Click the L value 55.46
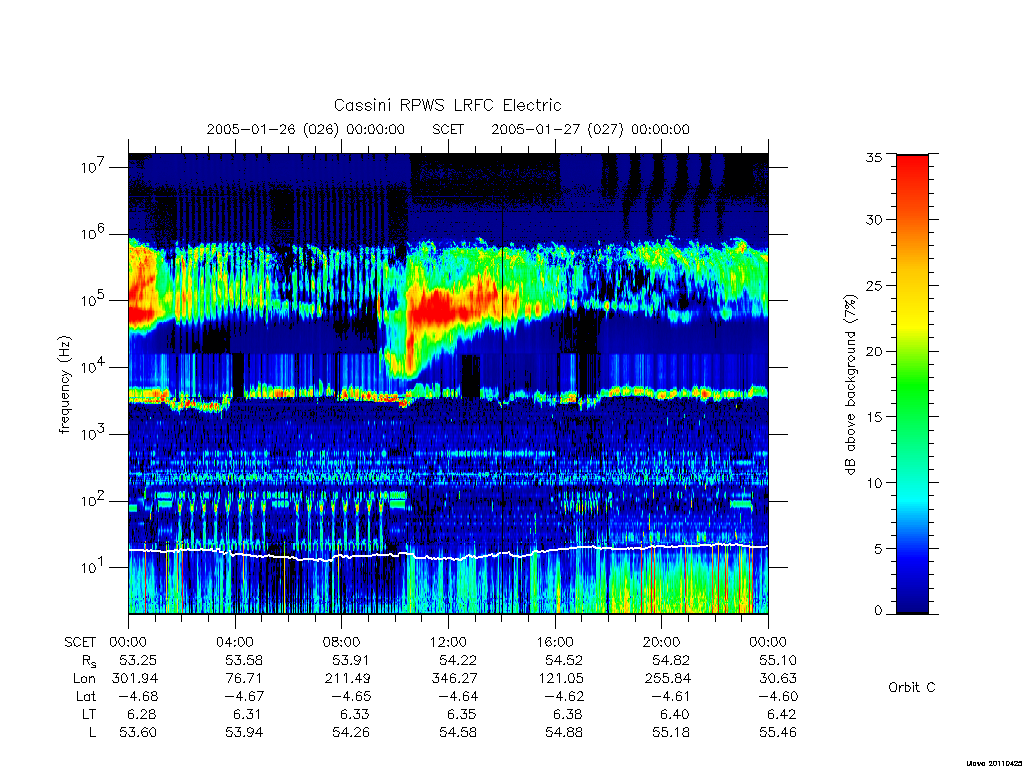The height and width of the screenshot is (768, 1024). (778, 733)
